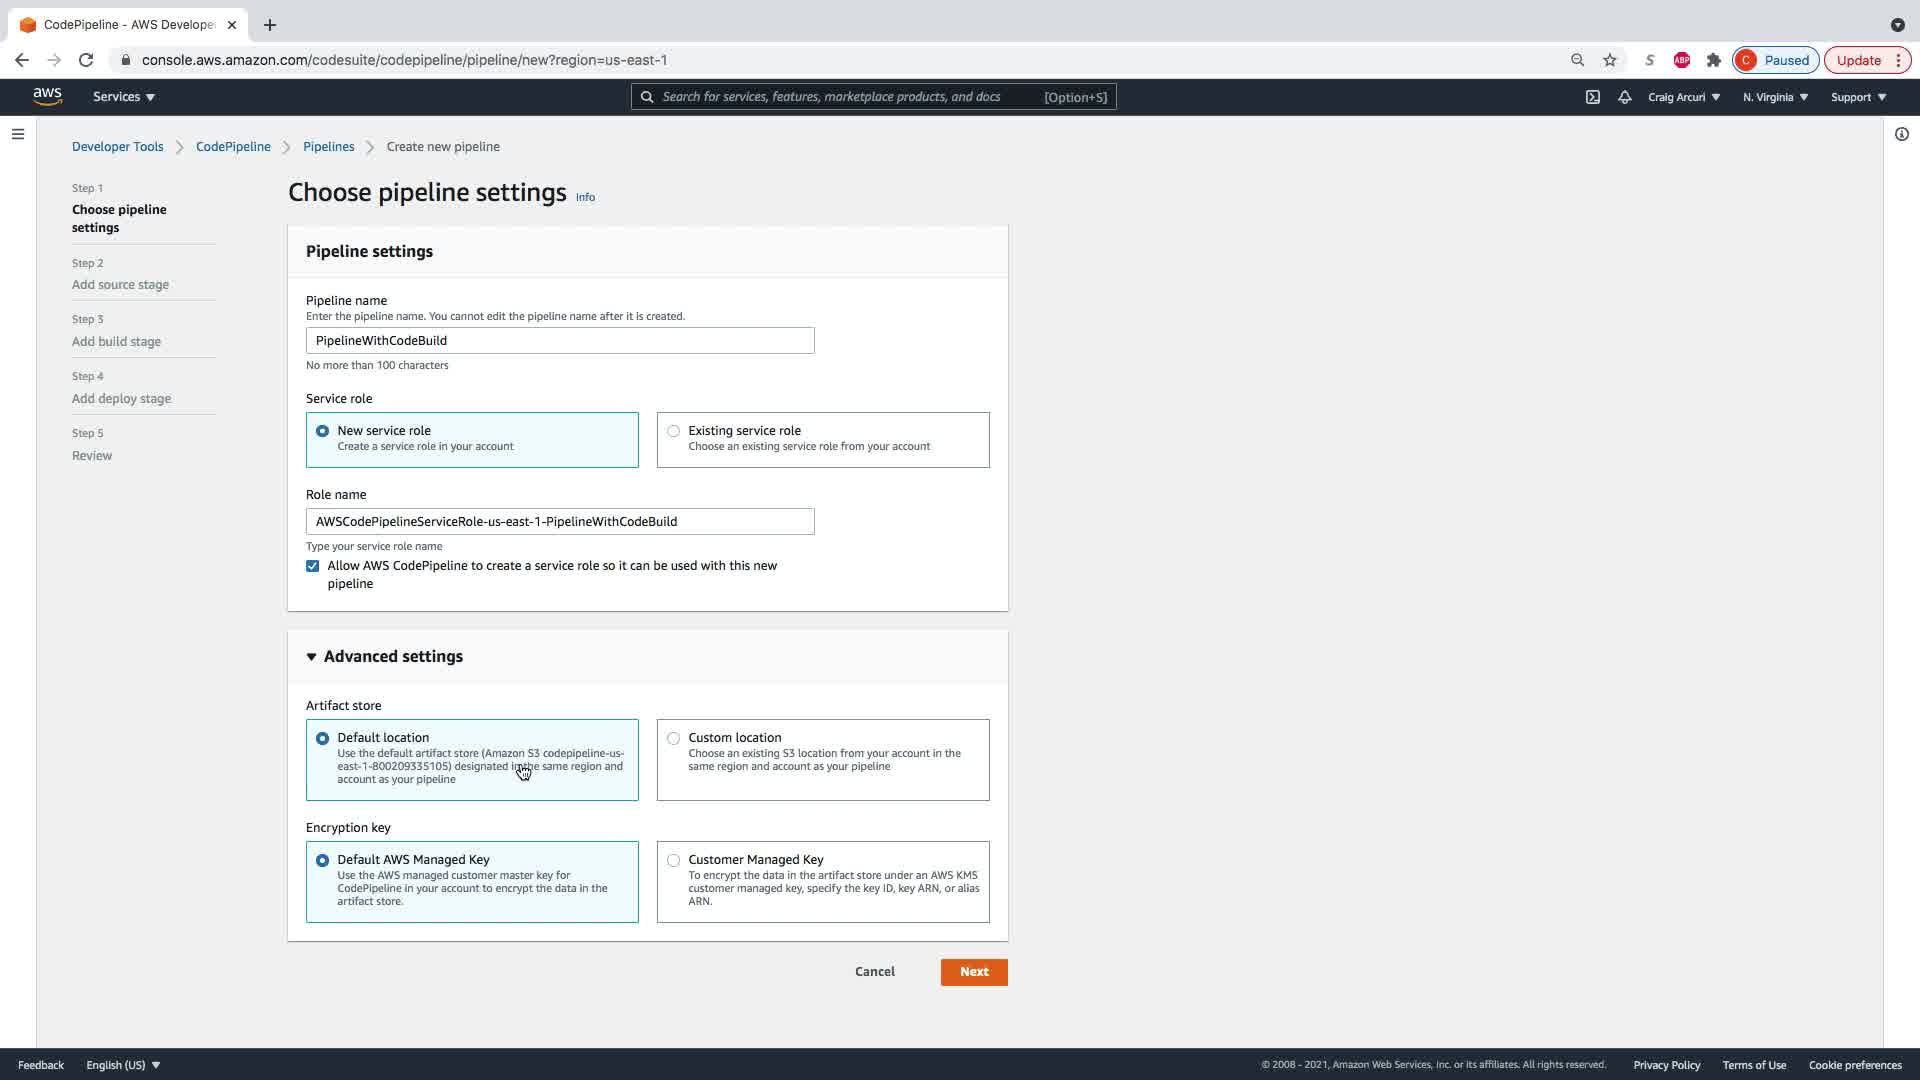1920x1080 pixels.
Task: Bookmark page with the star icon
Action: [1610, 60]
